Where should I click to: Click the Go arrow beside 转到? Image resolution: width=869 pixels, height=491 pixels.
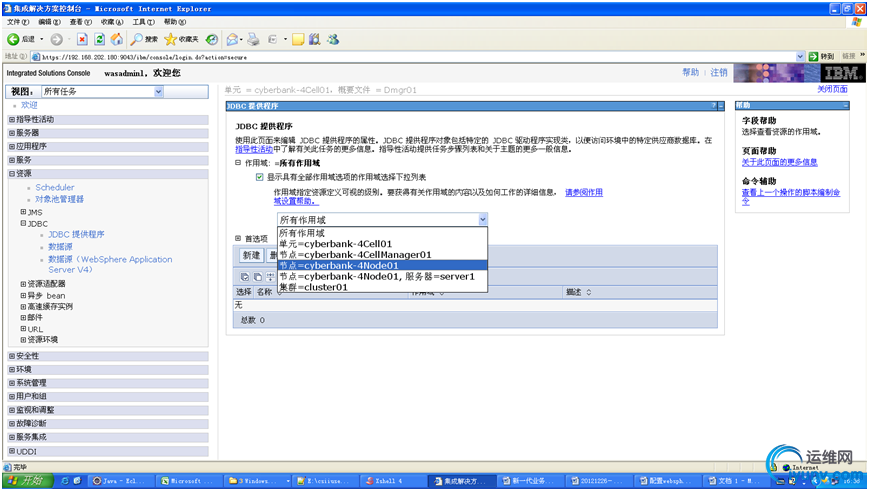(814, 57)
